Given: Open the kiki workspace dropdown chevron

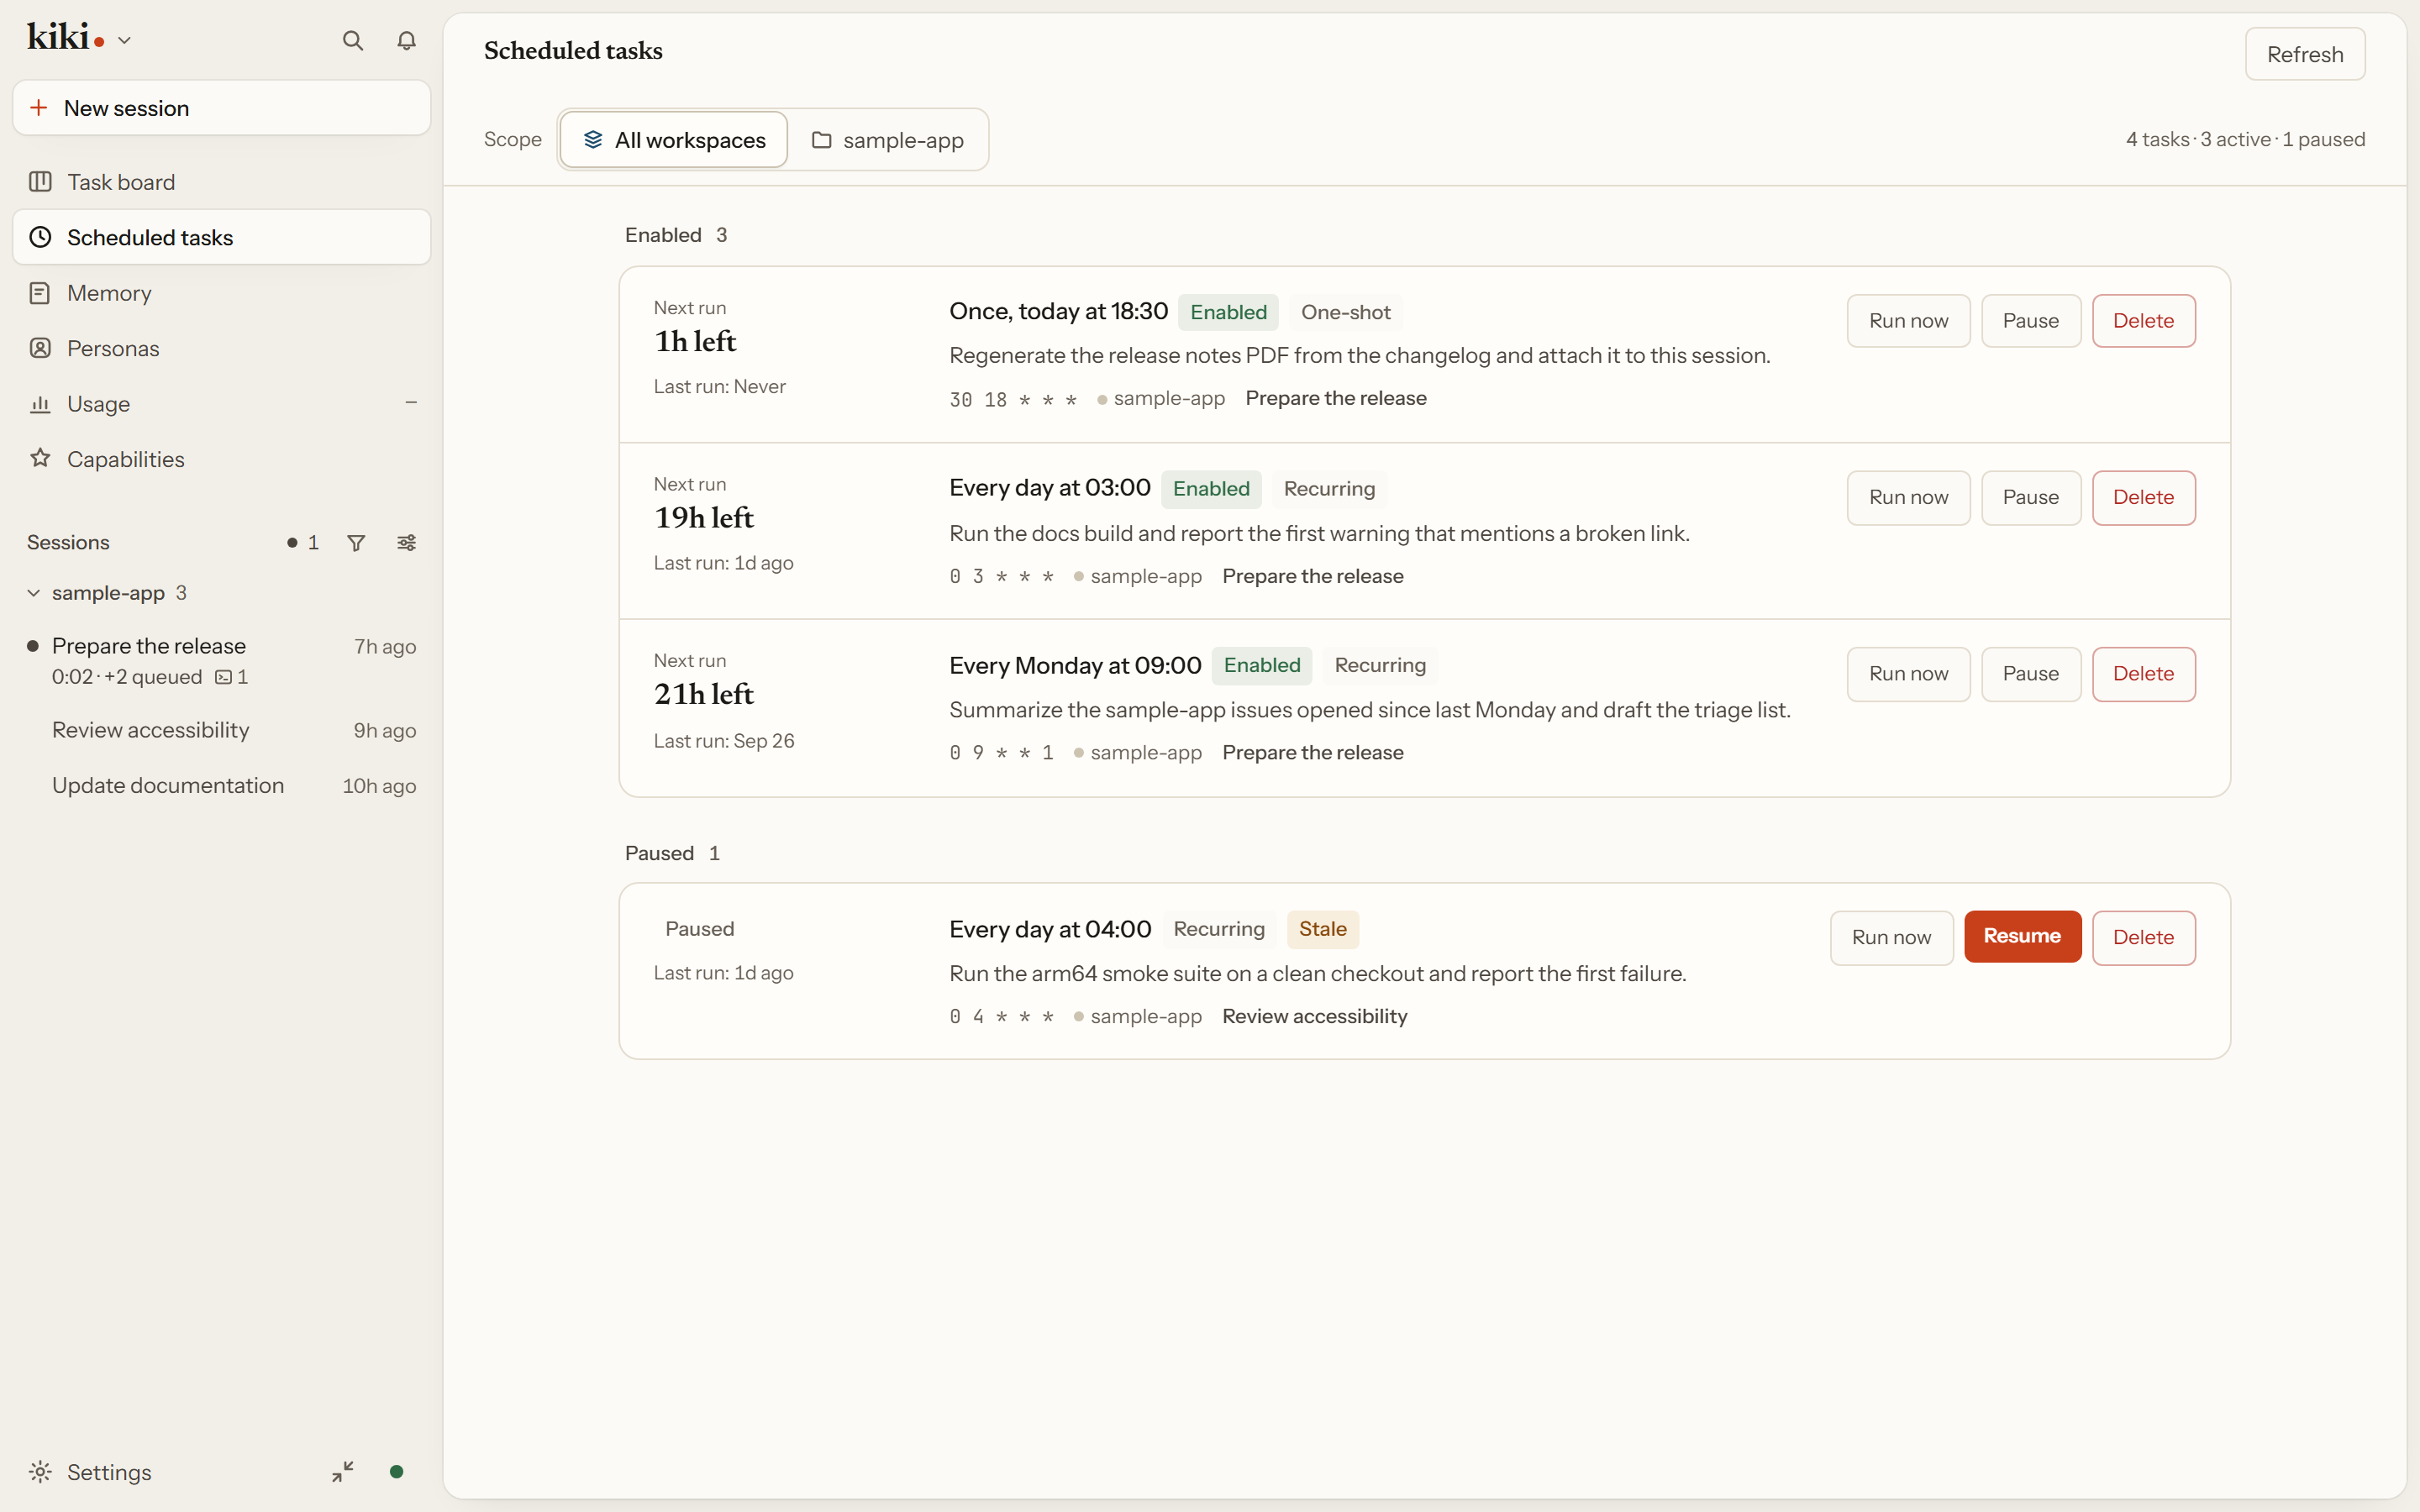Looking at the screenshot, I should point(124,41).
